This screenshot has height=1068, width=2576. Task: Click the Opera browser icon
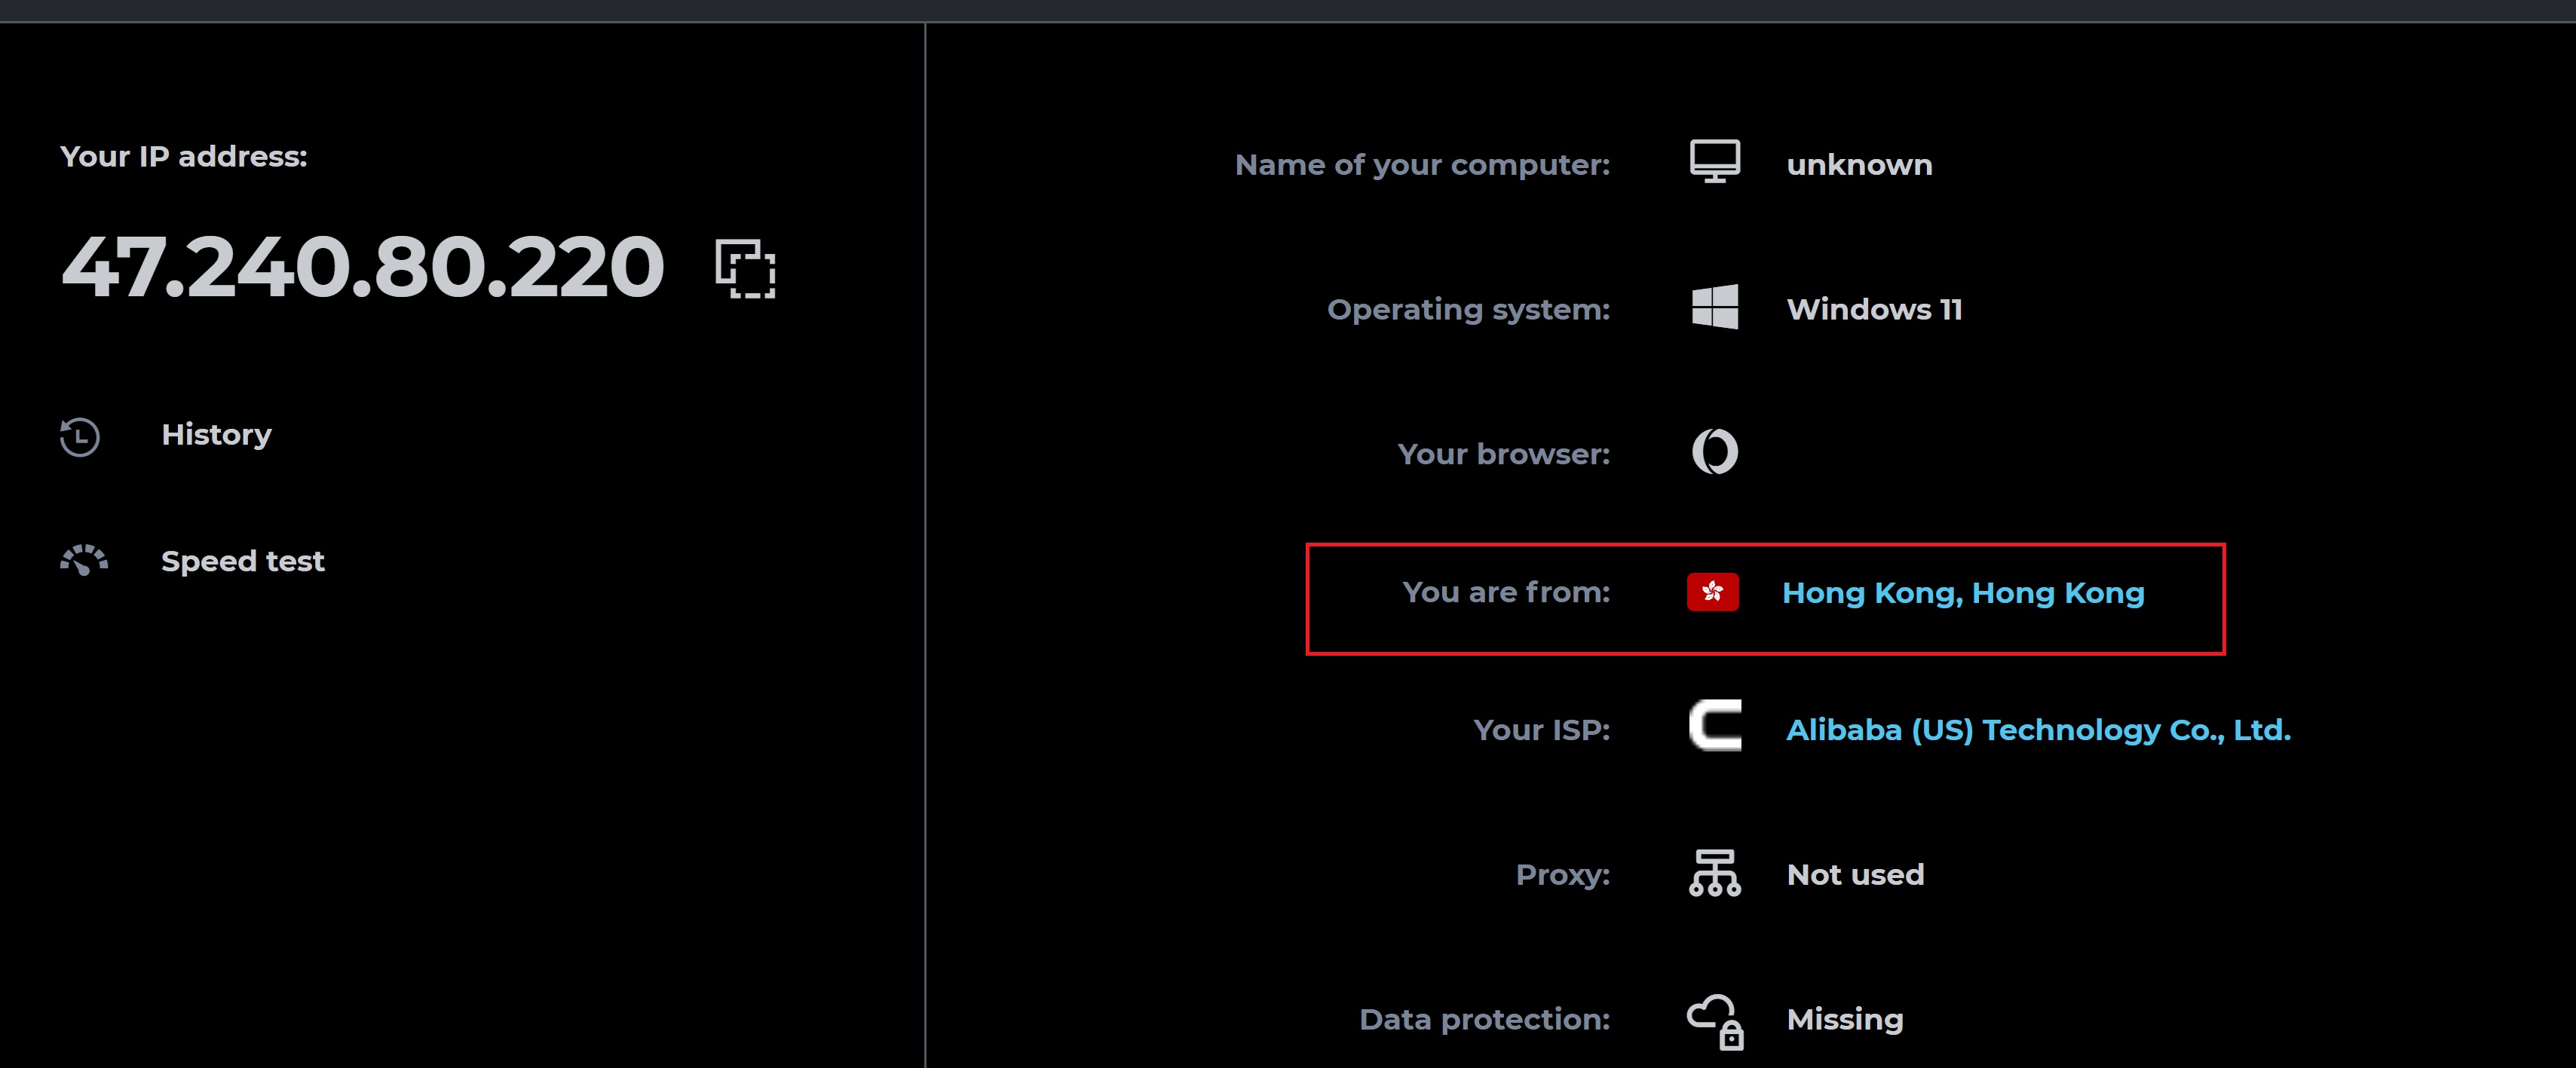[x=1715, y=452]
